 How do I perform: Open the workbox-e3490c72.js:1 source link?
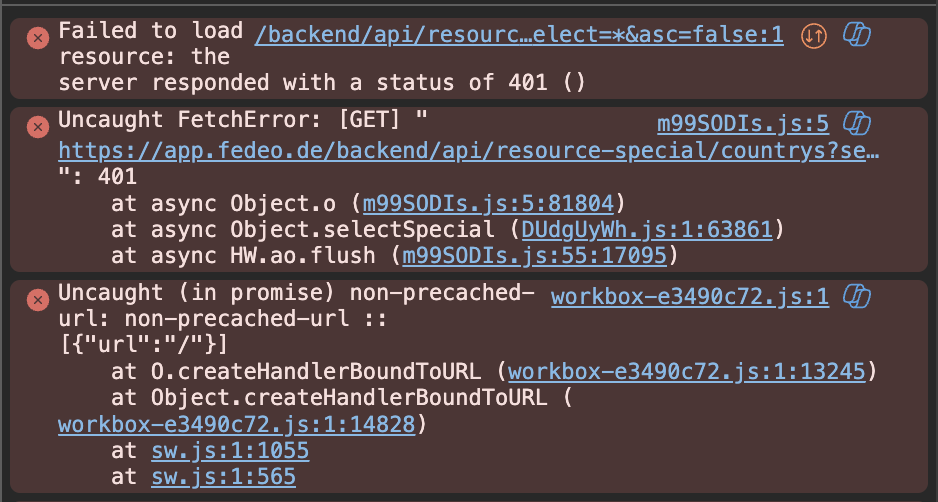pyautogui.click(x=690, y=296)
